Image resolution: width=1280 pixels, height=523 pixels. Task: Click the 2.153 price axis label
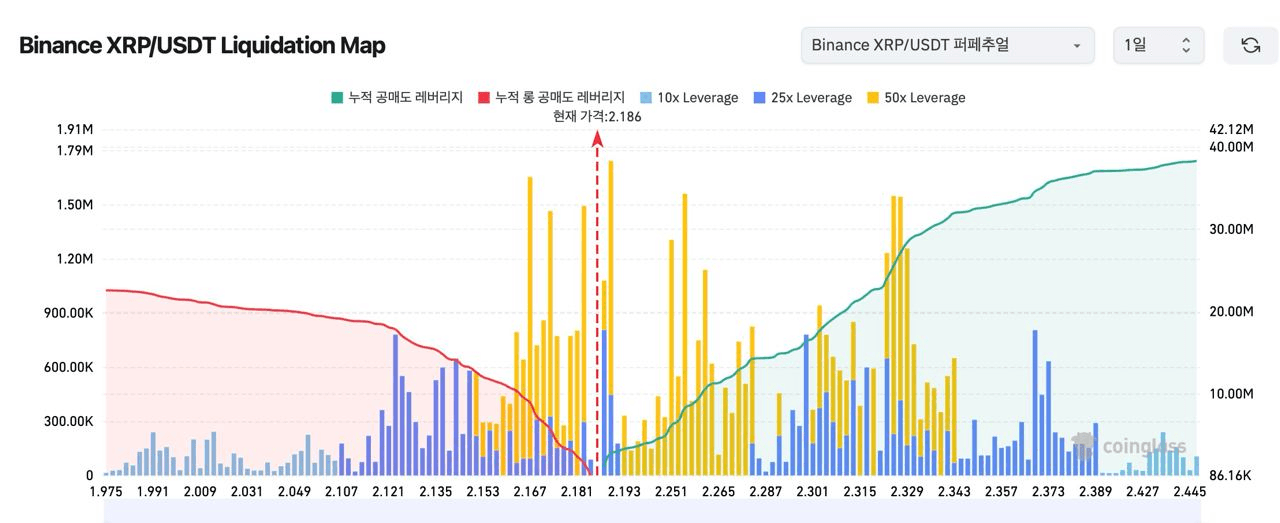point(483,492)
